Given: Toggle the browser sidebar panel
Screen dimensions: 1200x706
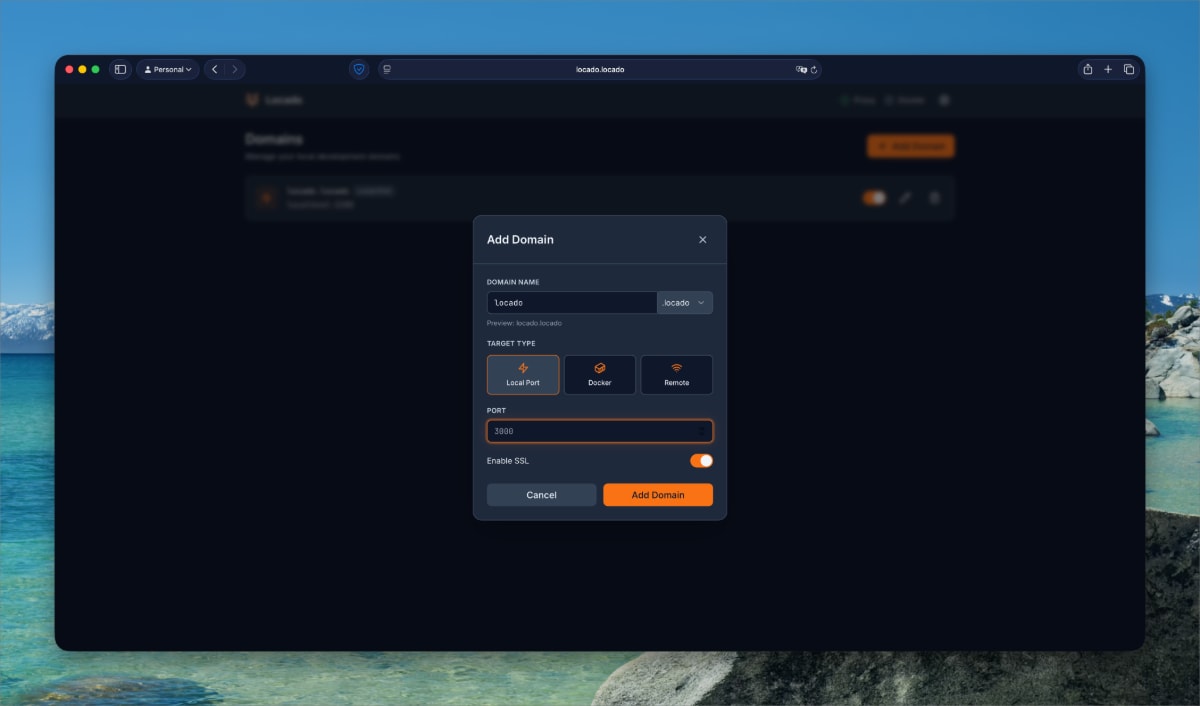Looking at the screenshot, I should [120, 69].
